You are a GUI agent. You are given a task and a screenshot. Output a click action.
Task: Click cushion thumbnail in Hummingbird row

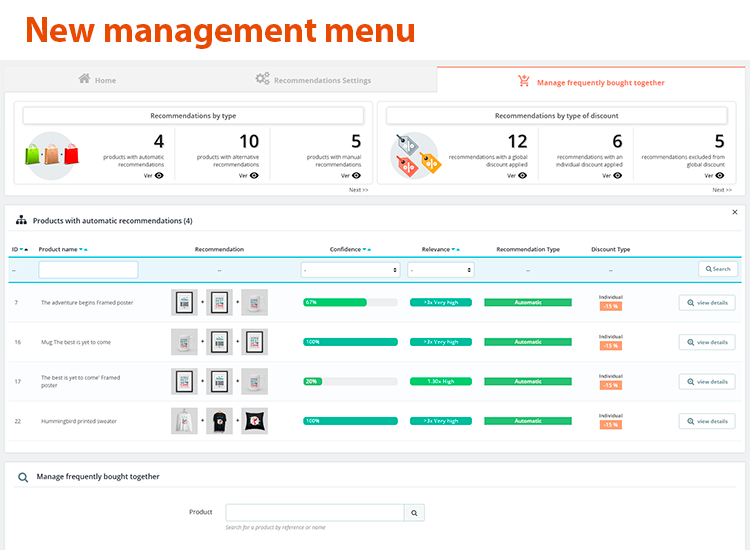(254, 421)
